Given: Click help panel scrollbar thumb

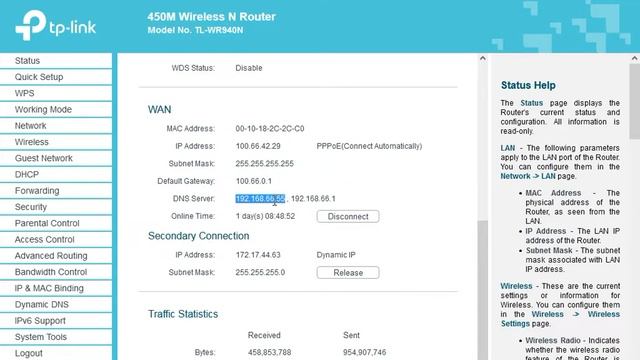Looking at the screenshot, I should 635,100.
